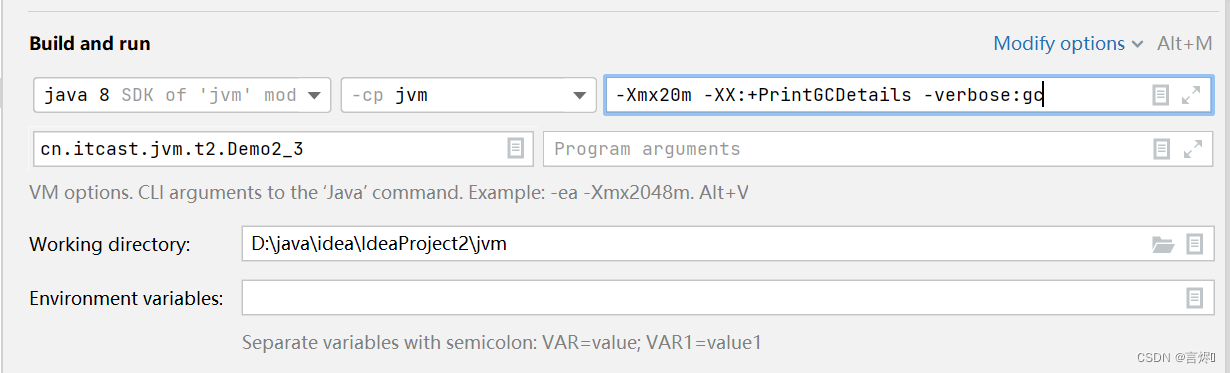The height and width of the screenshot is (373, 1230).
Task: Click the list icon in main class field
Action: point(515,149)
